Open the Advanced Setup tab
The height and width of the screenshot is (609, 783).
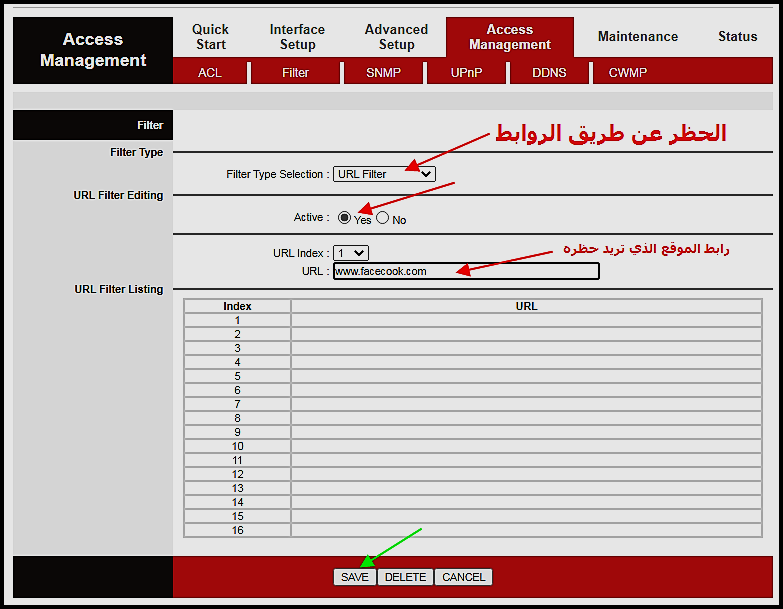pyautogui.click(x=396, y=37)
